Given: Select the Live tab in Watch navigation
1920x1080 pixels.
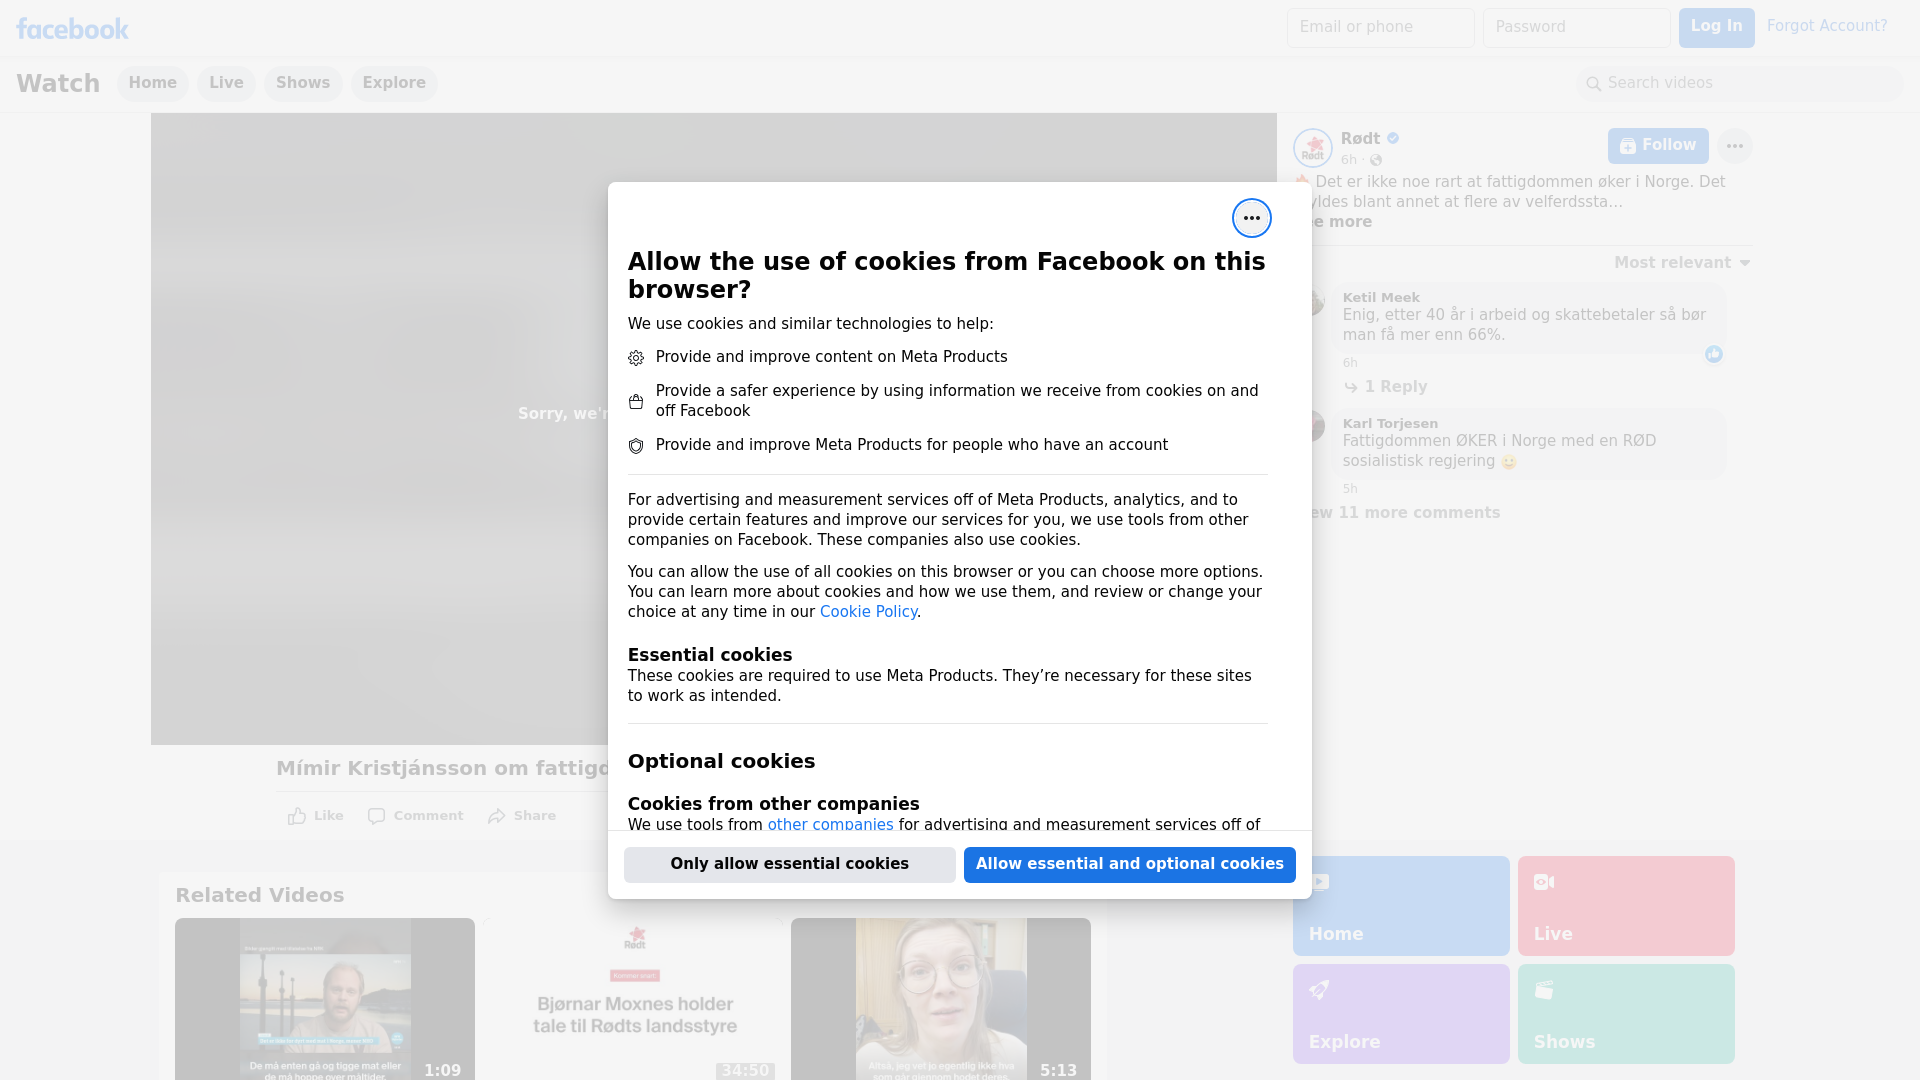Looking at the screenshot, I should (226, 83).
